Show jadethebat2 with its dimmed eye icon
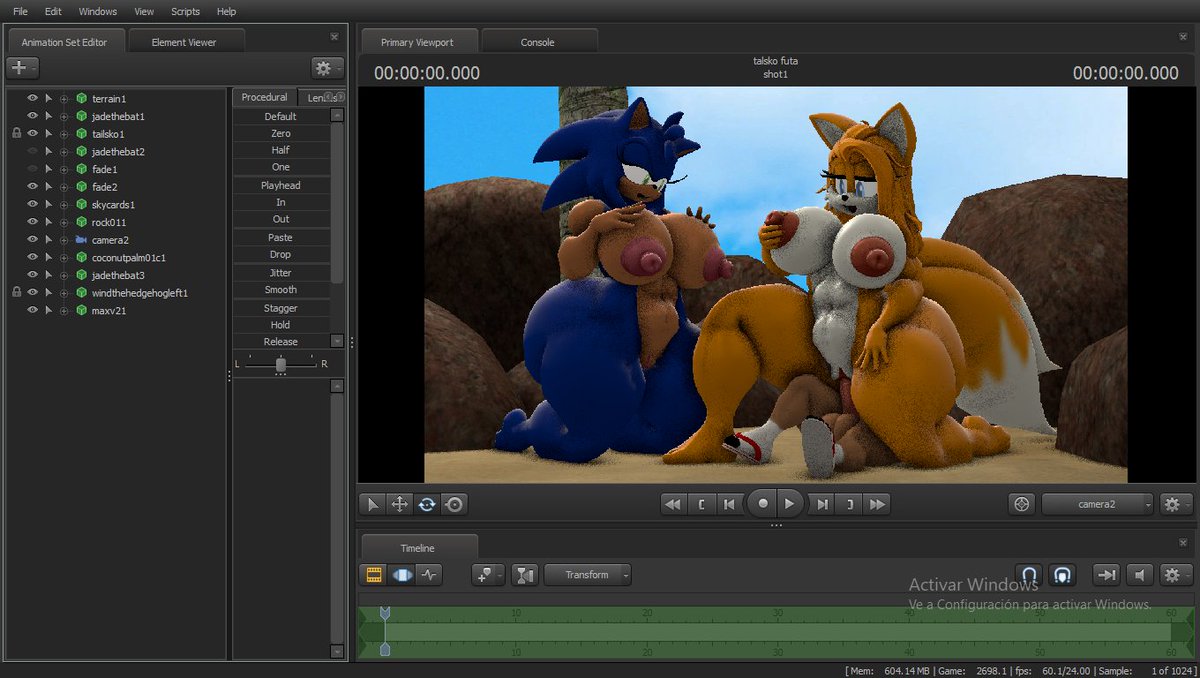The height and width of the screenshot is (678, 1200). [x=32, y=151]
